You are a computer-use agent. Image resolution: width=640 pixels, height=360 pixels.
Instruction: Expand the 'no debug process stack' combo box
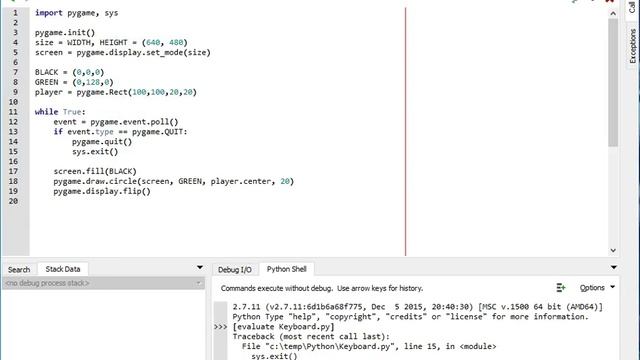pos(103,283)
